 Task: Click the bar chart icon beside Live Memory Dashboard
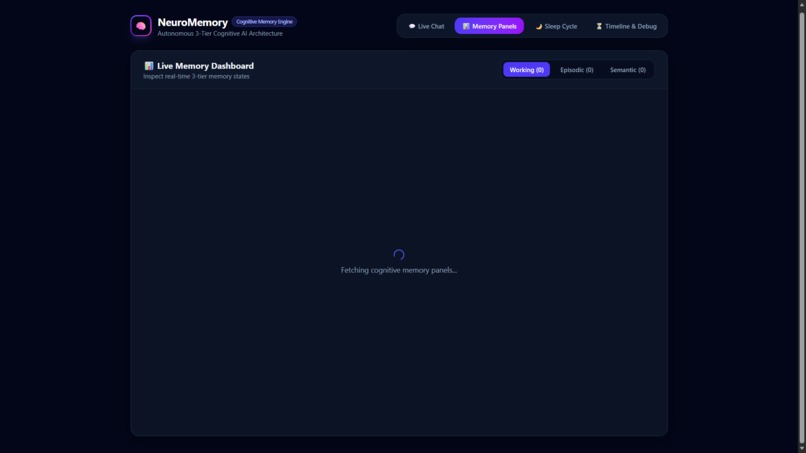tap(149, 66)
